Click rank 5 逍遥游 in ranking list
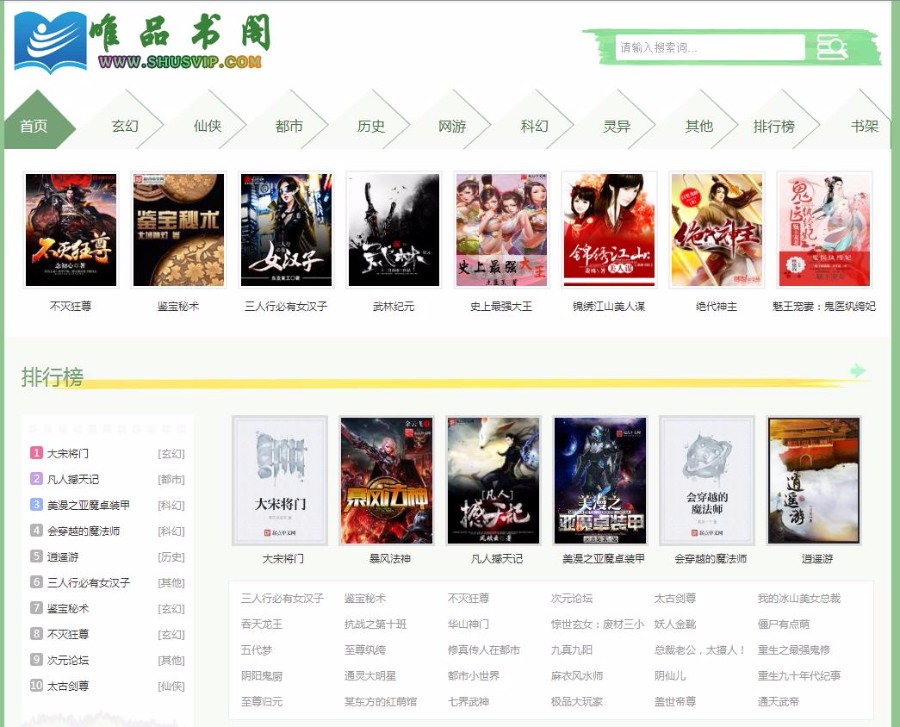The width and height of the screenshot is (900, 727). point(63,557)
